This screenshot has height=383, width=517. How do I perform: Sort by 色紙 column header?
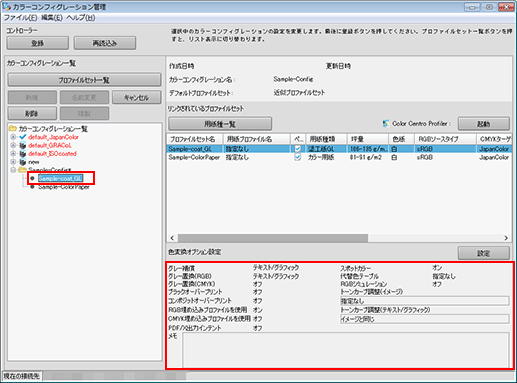click(402, 139)
